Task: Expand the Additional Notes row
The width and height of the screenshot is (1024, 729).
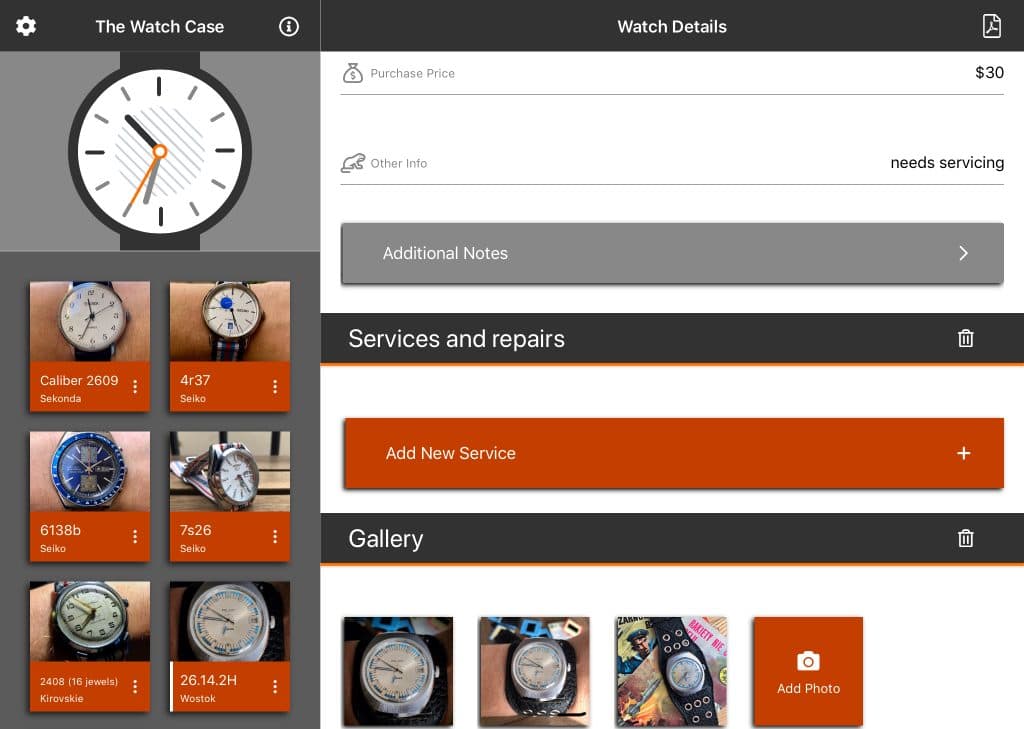Action: [x=672, y=254]
